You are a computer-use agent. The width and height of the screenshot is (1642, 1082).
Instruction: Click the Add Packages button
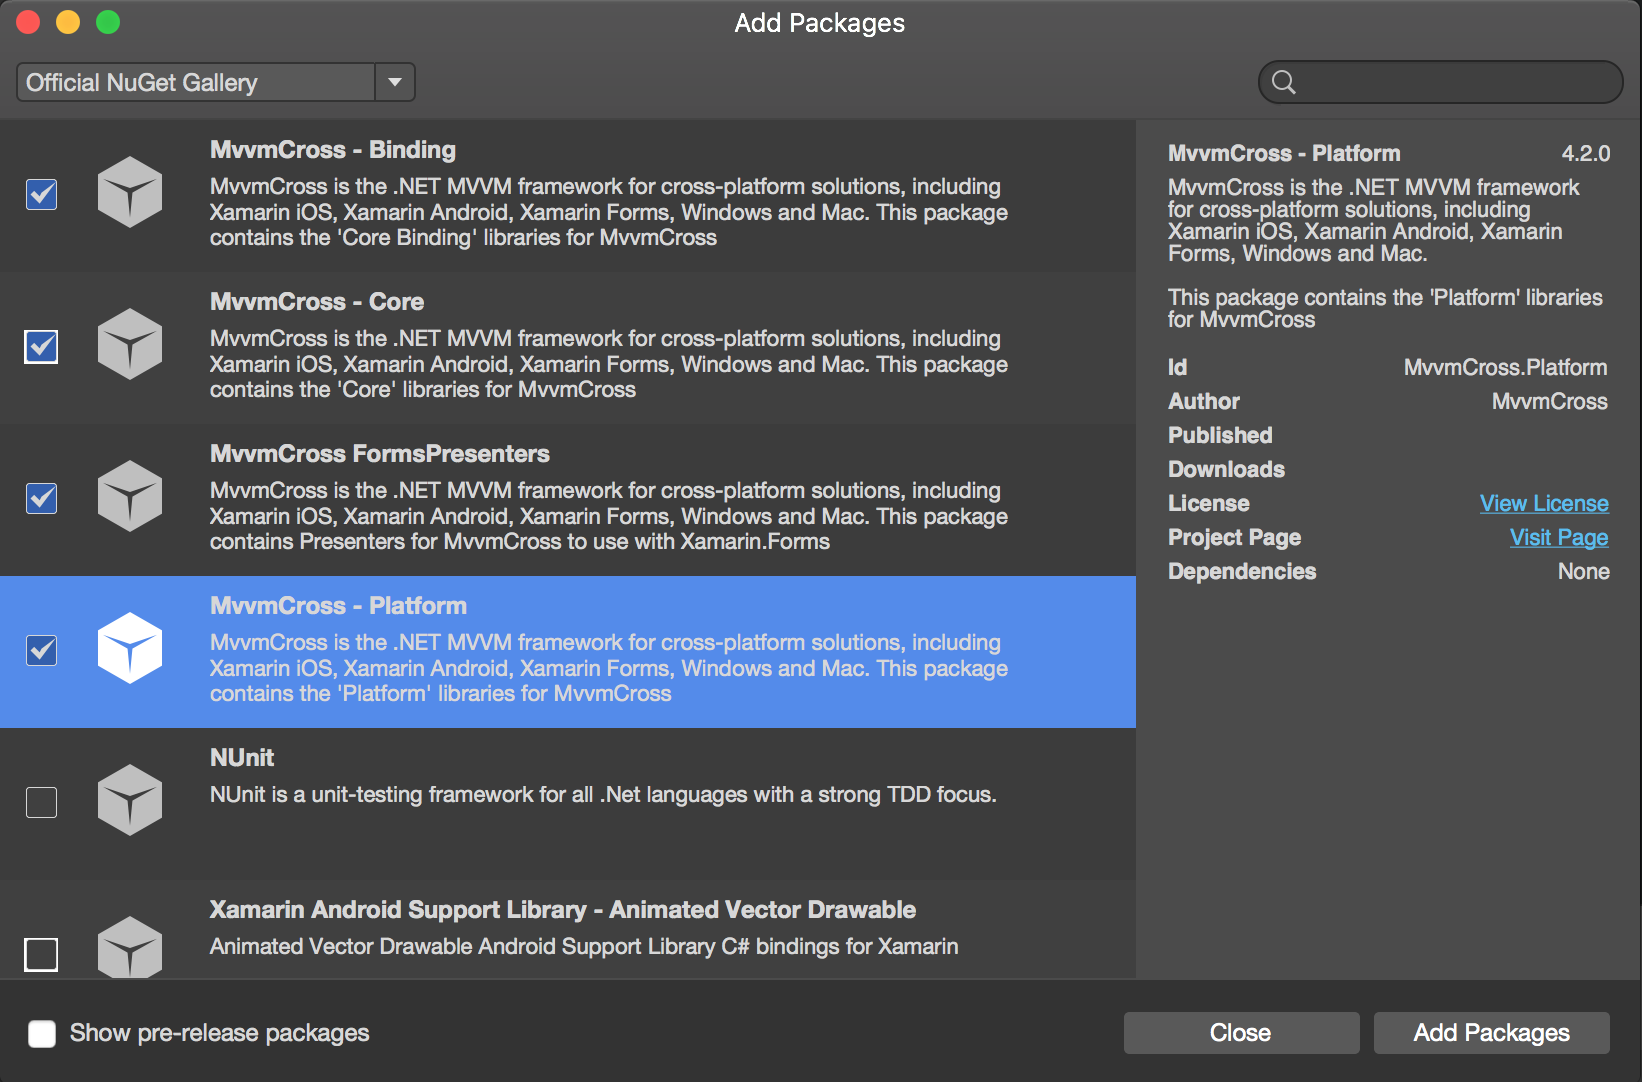tap(1491, 1033)
